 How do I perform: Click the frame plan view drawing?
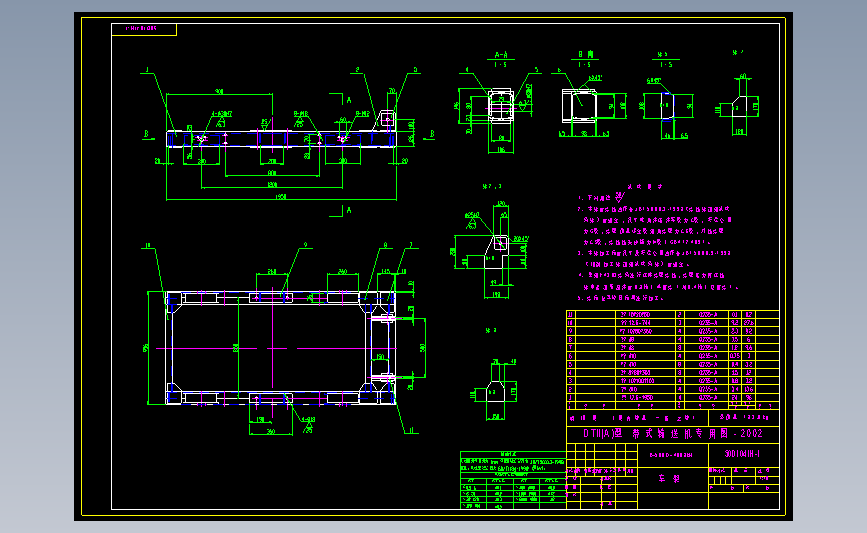point(281,348)
